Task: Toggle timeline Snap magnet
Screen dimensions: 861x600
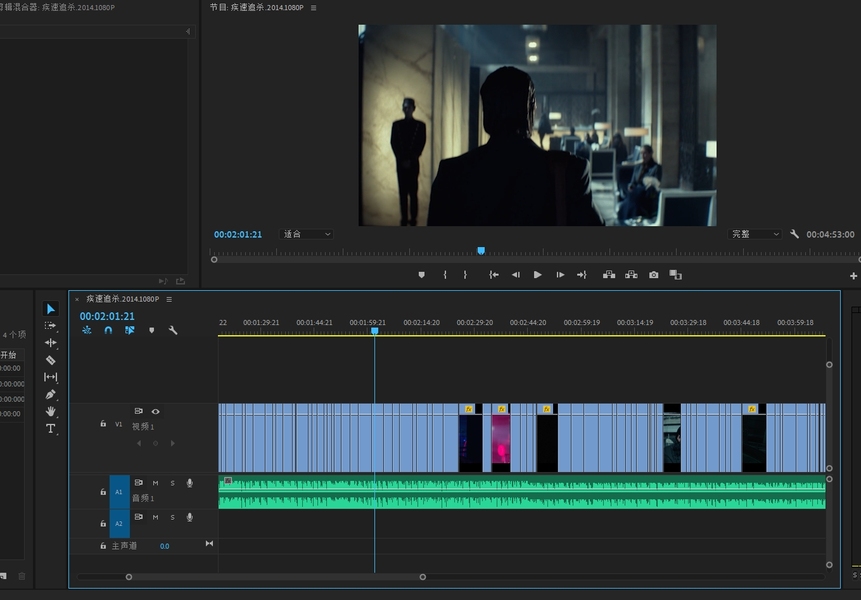Action: pyautogui.click(x=108, y=330)
